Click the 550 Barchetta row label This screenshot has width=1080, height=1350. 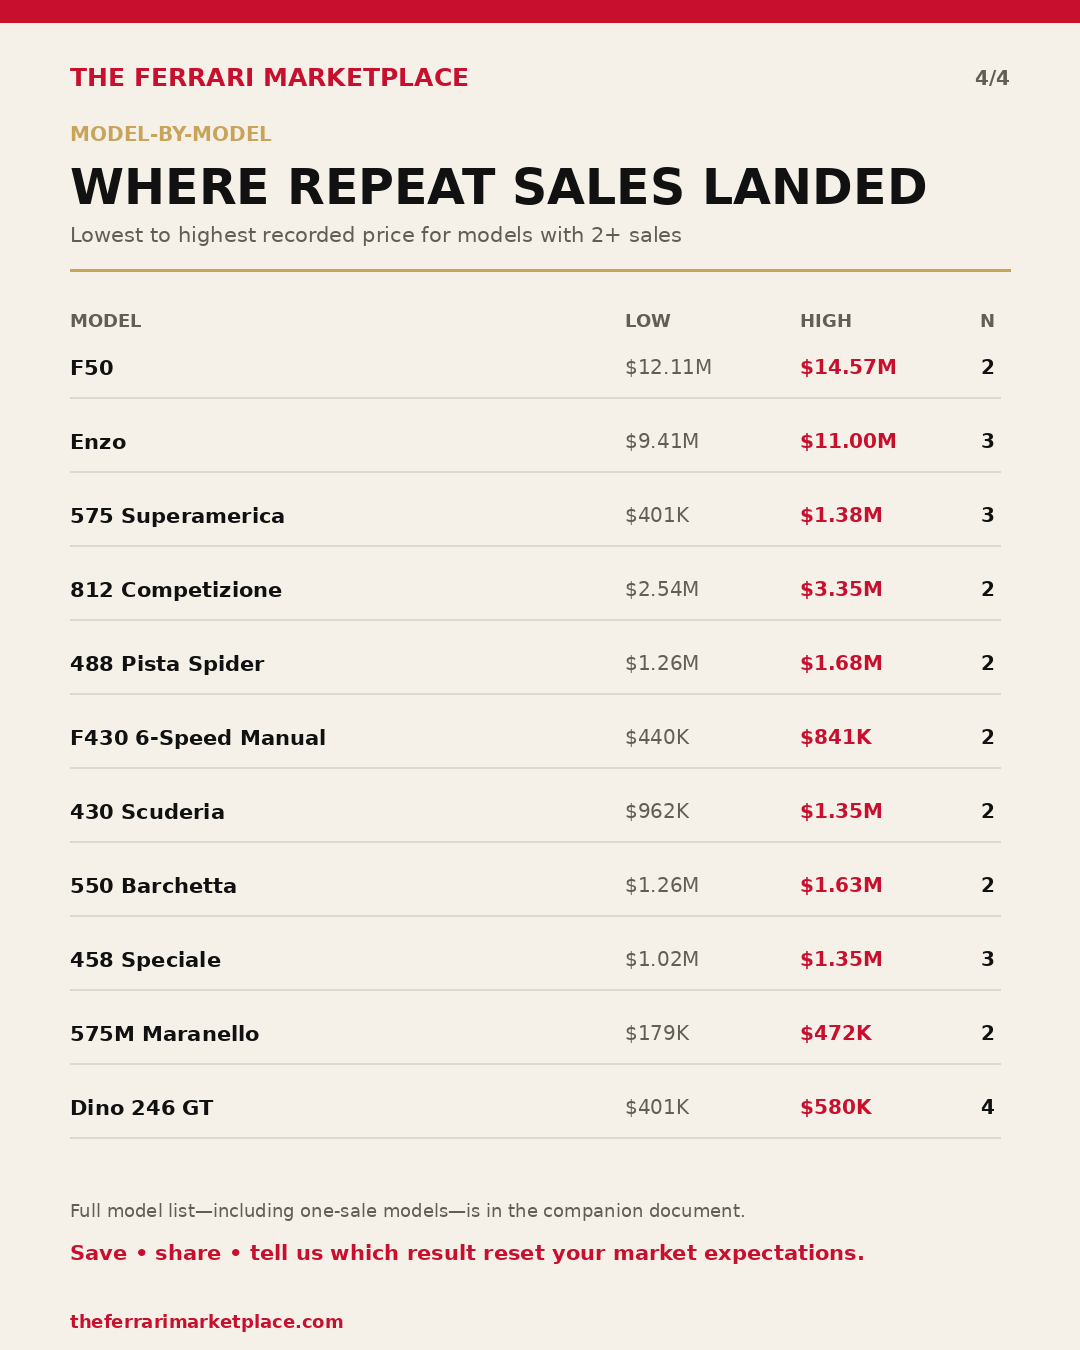point(153,886)
